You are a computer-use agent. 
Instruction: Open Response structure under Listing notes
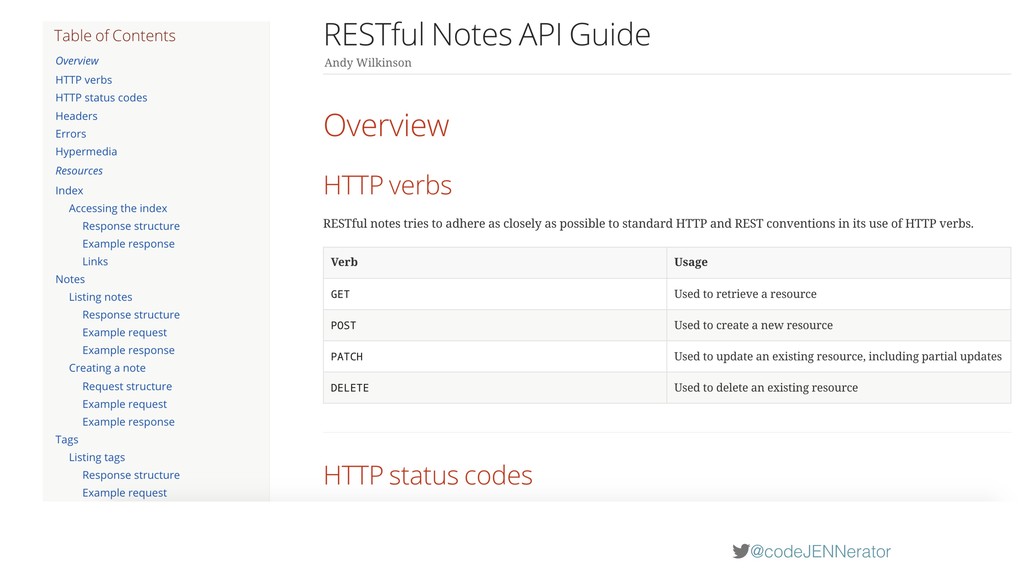(x=131, y=314)
